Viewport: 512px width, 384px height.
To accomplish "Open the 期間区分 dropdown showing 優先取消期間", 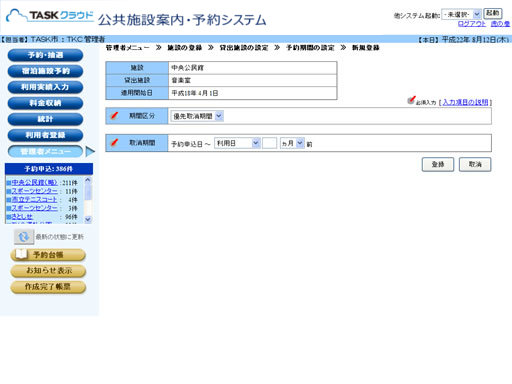I will point(197,116).
